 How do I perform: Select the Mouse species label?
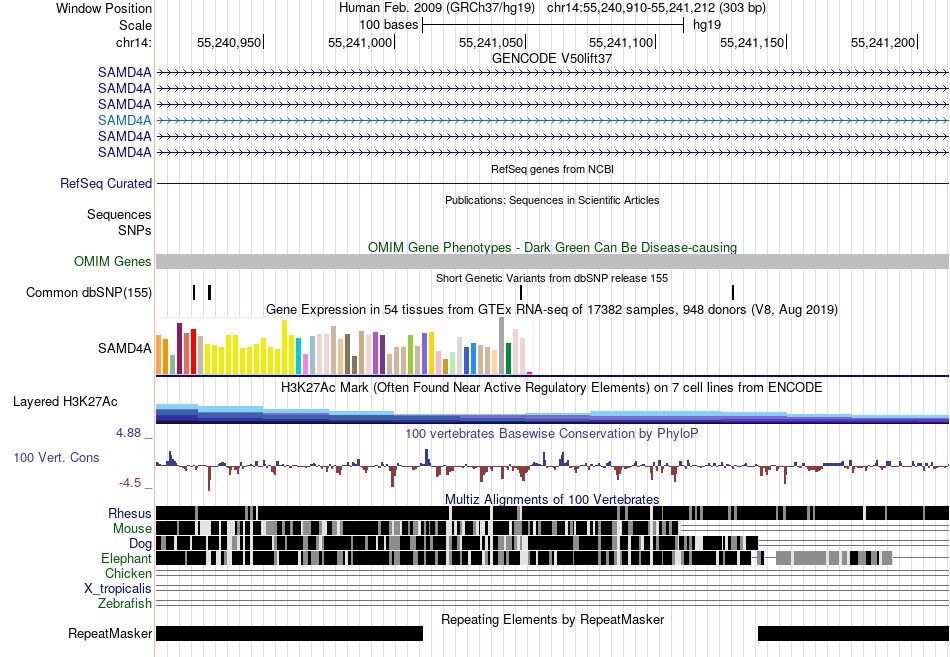132,529
